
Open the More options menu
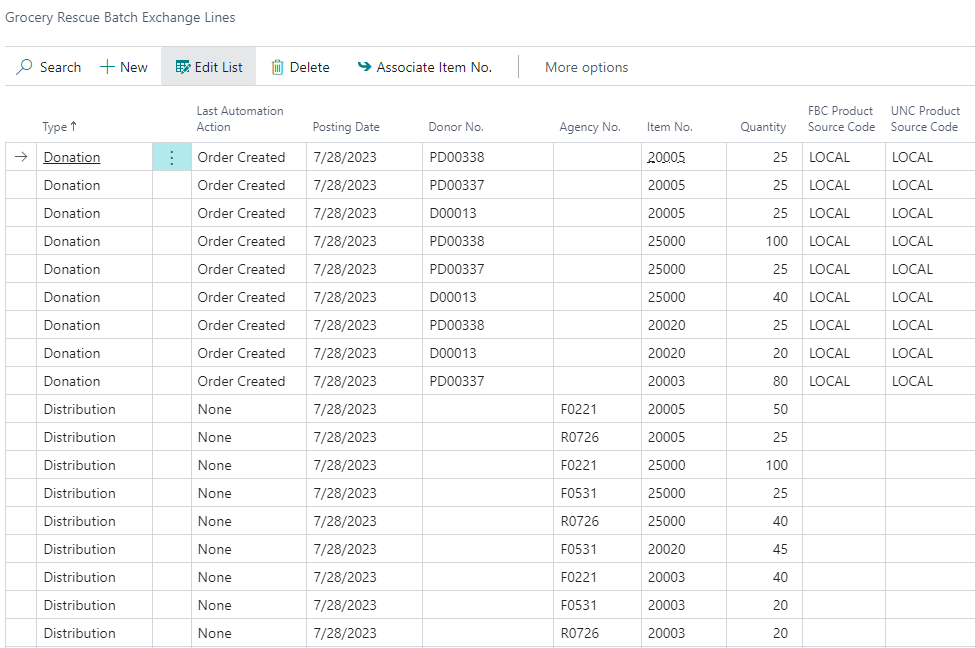point(586,67)
